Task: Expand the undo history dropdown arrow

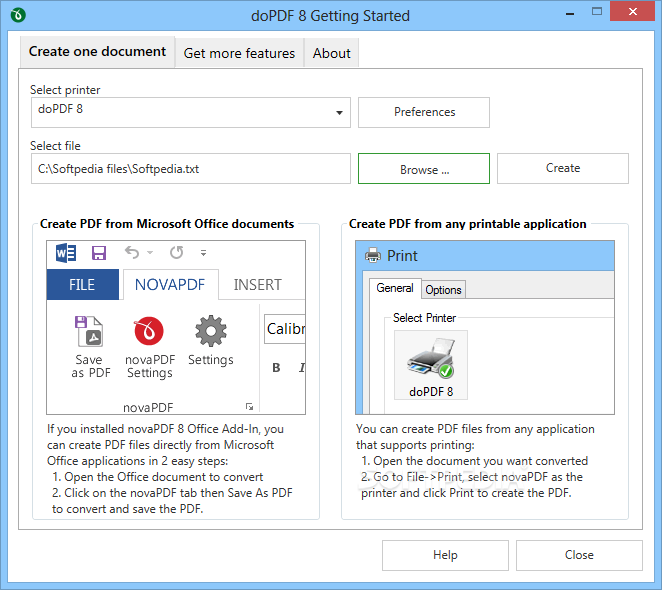Action: click(x=150, y=253)
